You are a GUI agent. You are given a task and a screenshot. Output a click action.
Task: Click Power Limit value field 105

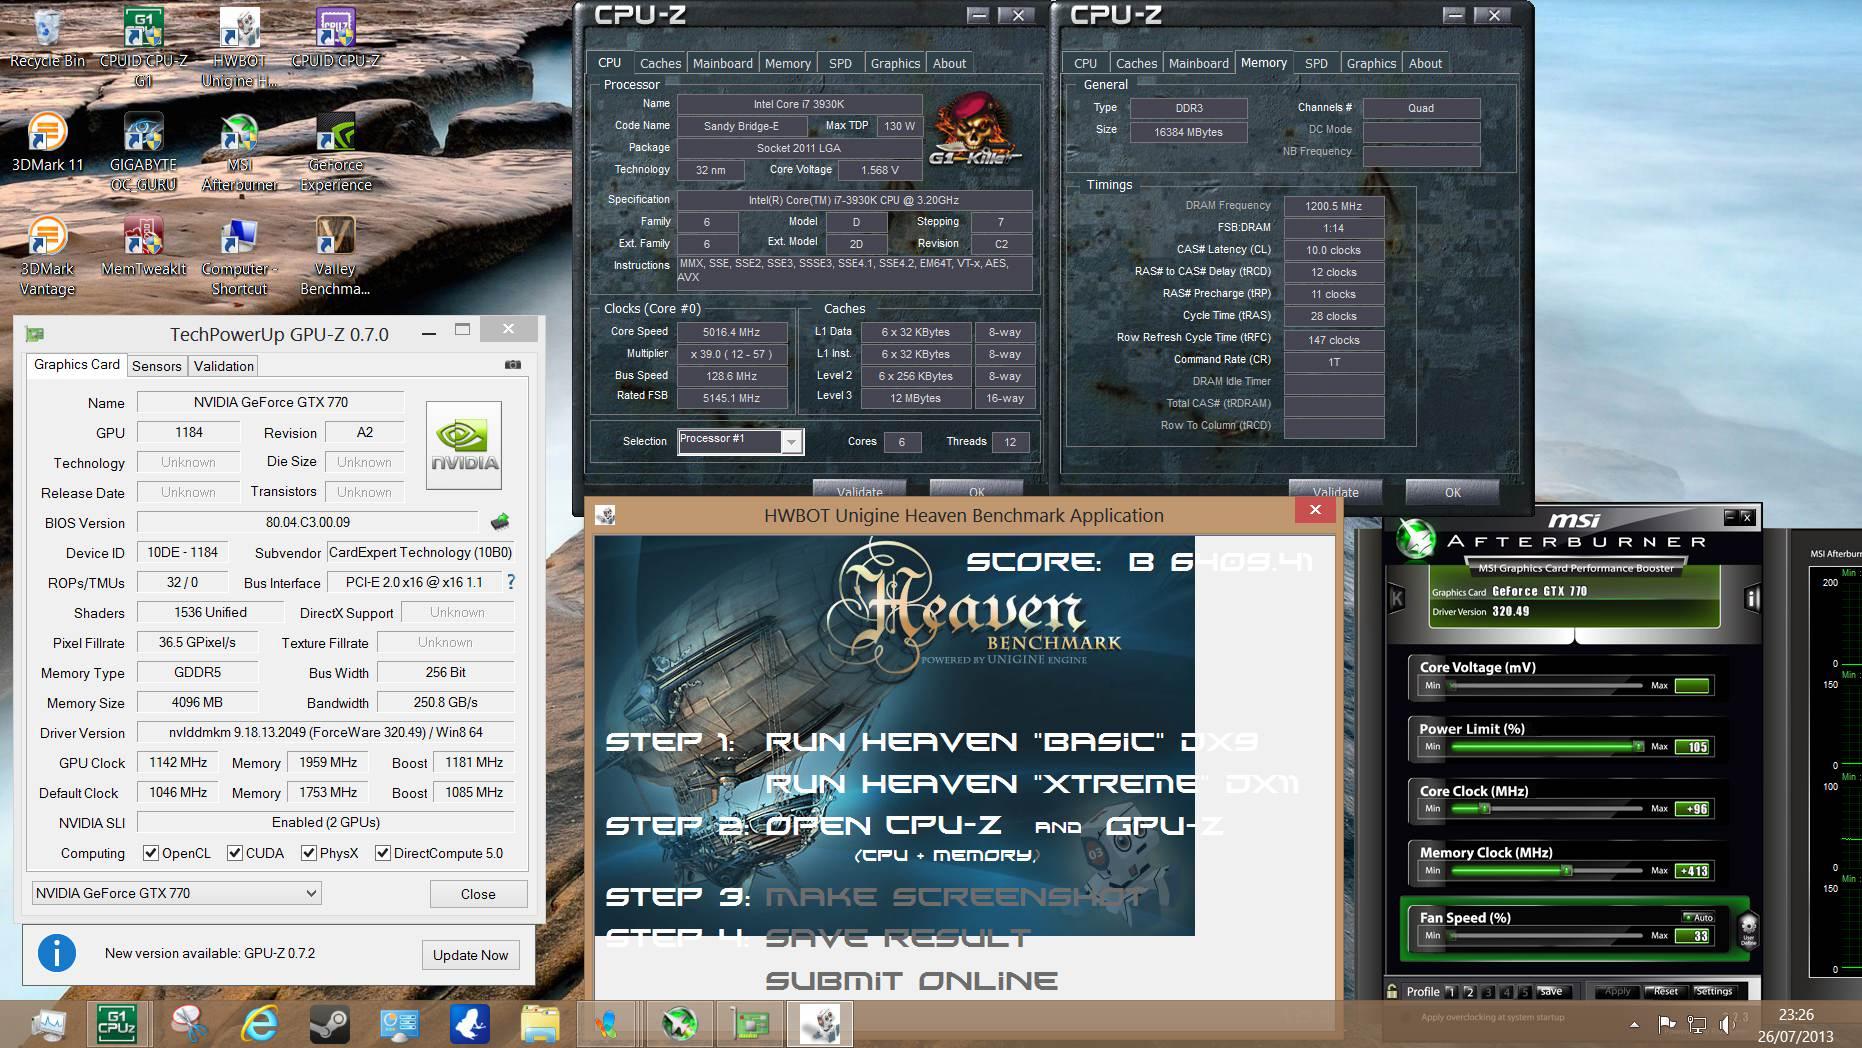1692,747
